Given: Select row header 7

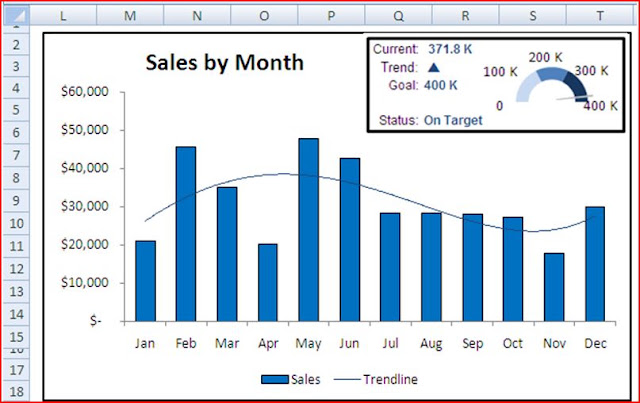Looking at the screenshot, I should pos(16,155).
